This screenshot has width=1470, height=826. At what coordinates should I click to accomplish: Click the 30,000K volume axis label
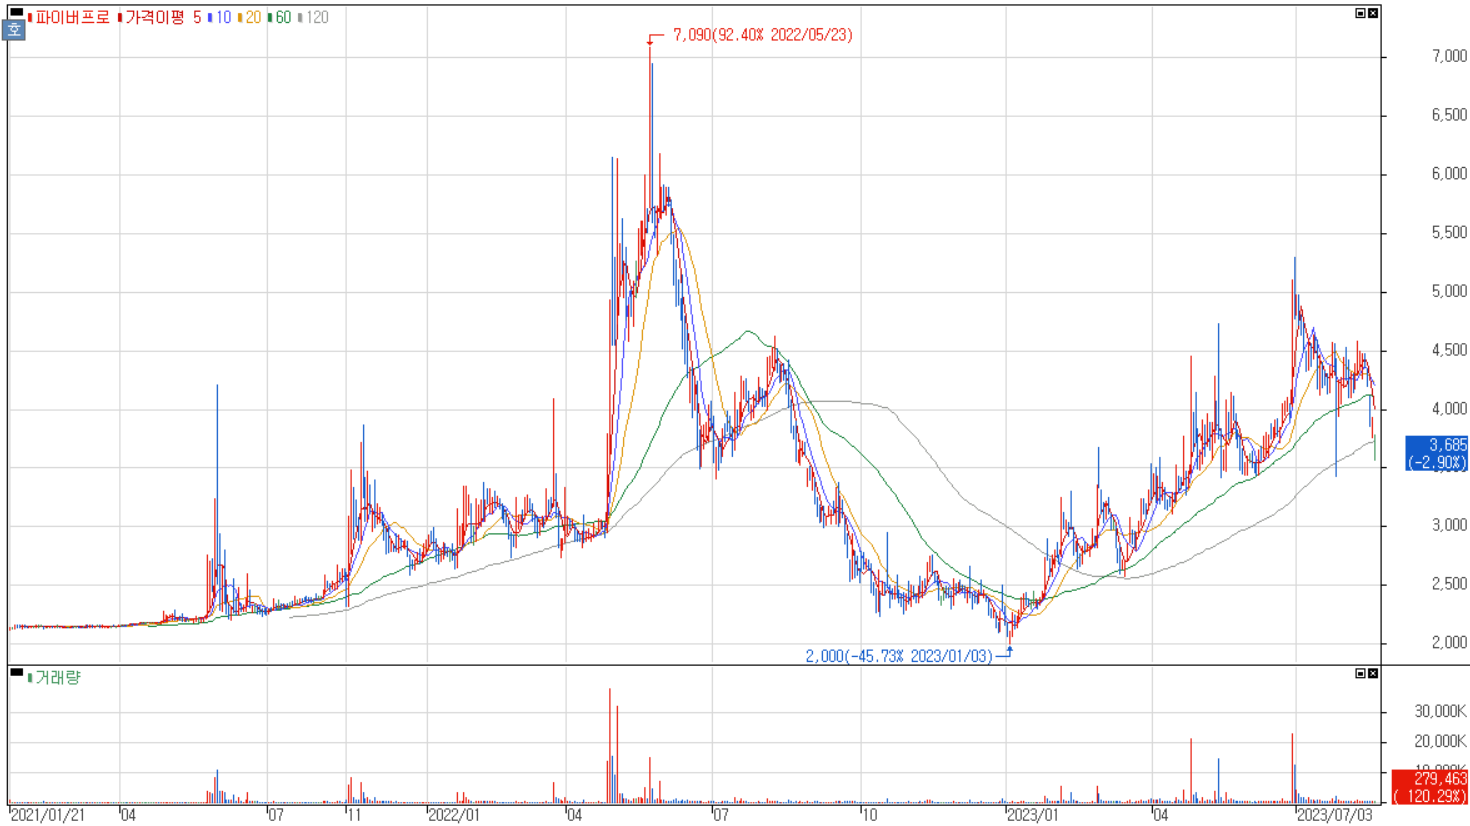coord(1440,711)
